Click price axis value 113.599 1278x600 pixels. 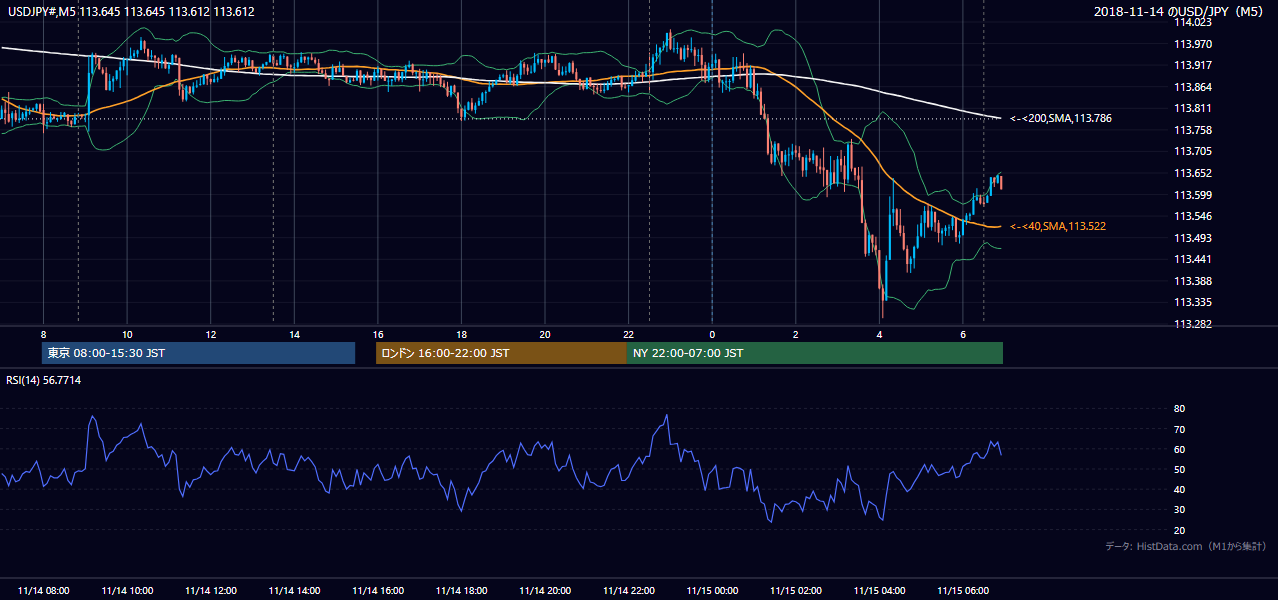point(1194,195)
